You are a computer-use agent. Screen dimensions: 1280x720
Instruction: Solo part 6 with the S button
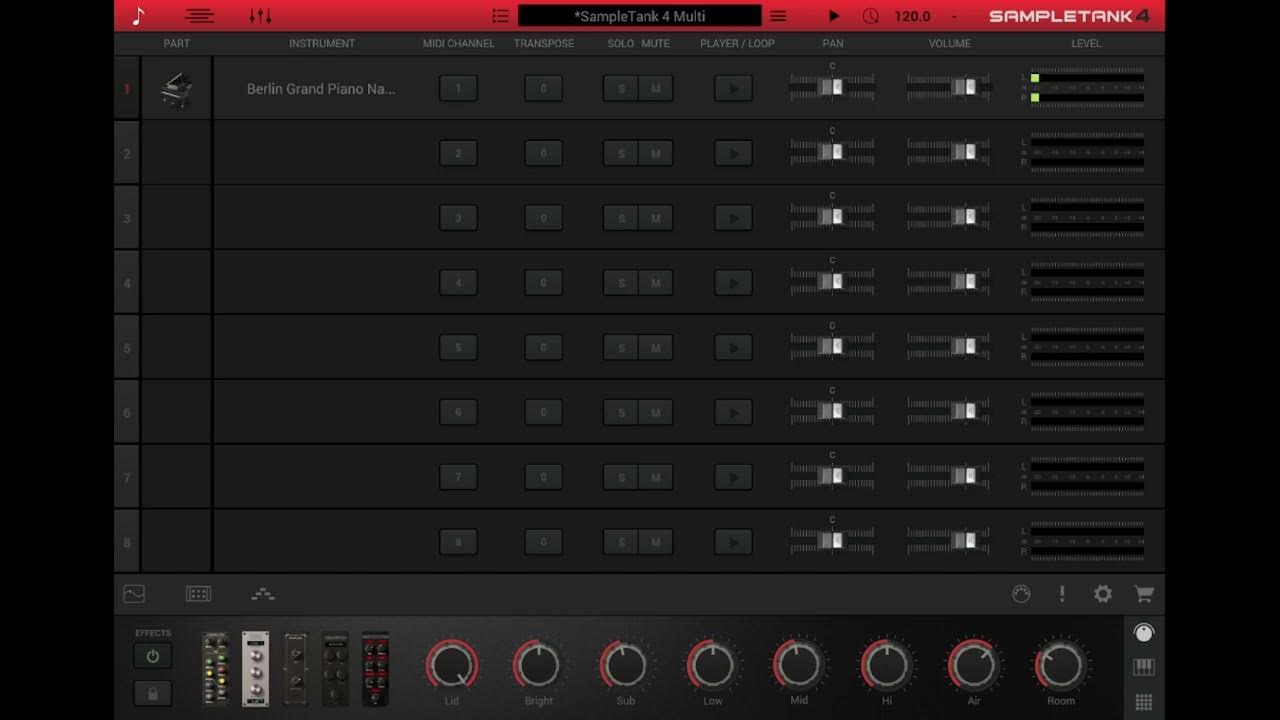[x=621, y=412]
